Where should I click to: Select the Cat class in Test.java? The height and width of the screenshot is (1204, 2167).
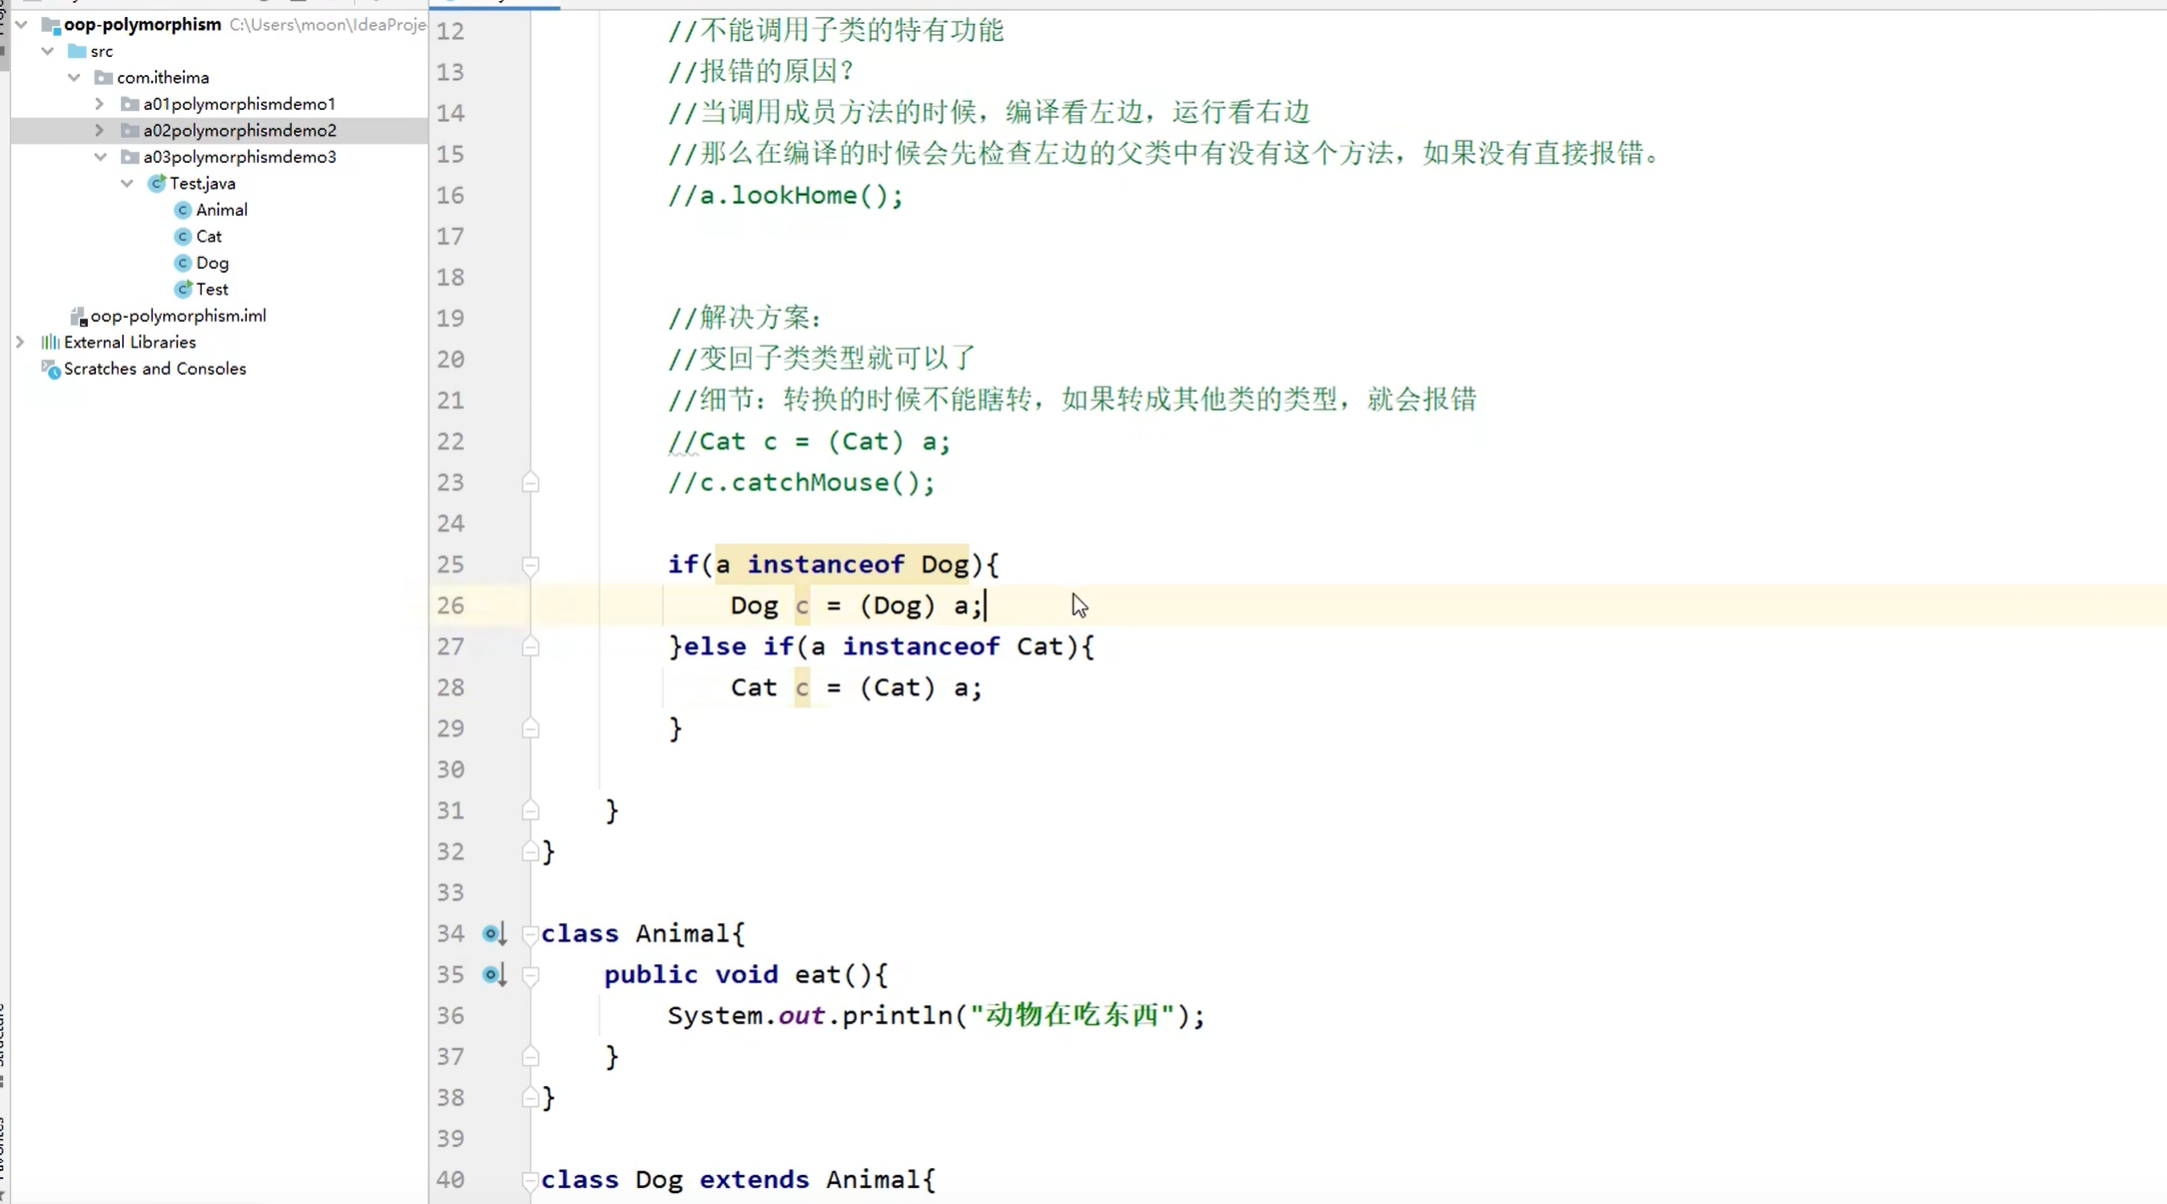click(208, 237)
